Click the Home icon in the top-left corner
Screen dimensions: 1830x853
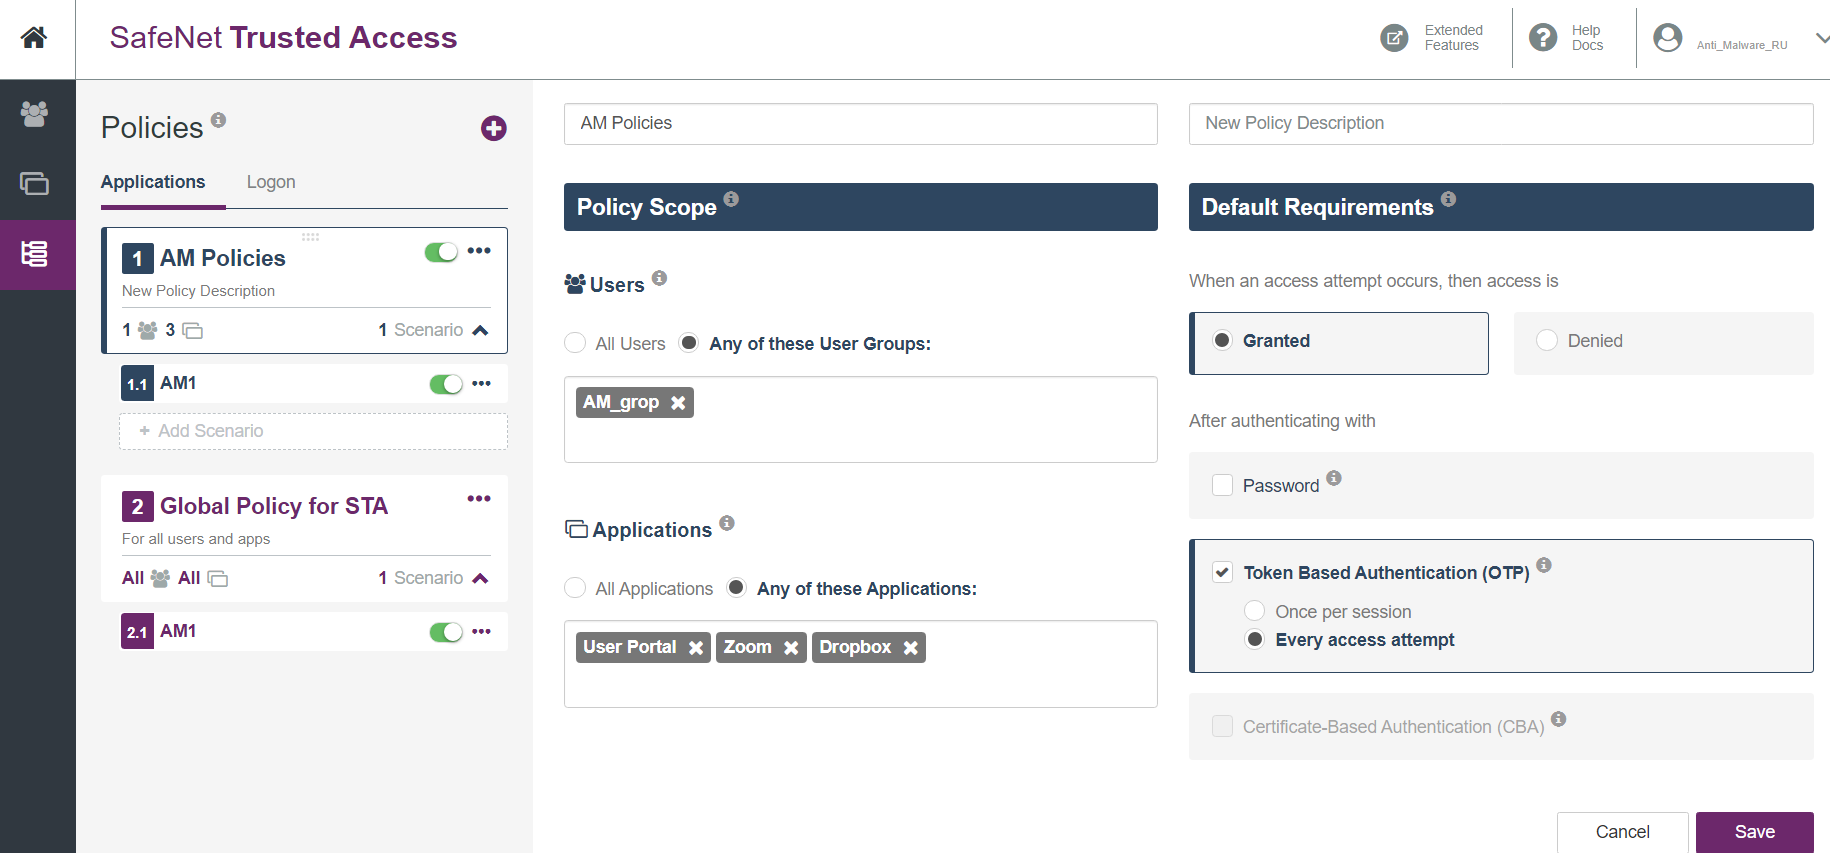coord(34,38)
